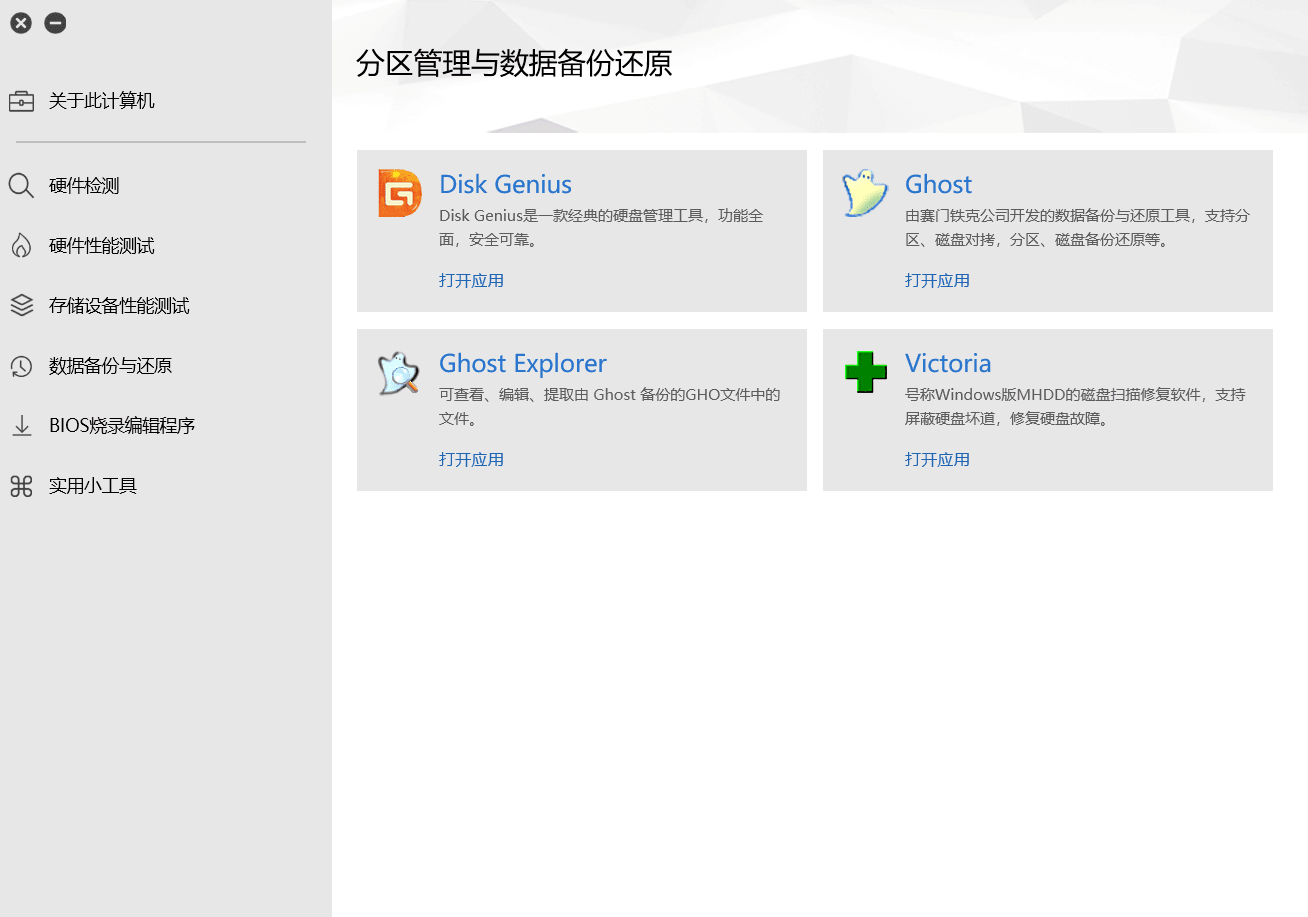Click the Ghost description mentioning 赛门铁克
Image resolution: width=1308 pixels, height=917 pixels.
1077,228
